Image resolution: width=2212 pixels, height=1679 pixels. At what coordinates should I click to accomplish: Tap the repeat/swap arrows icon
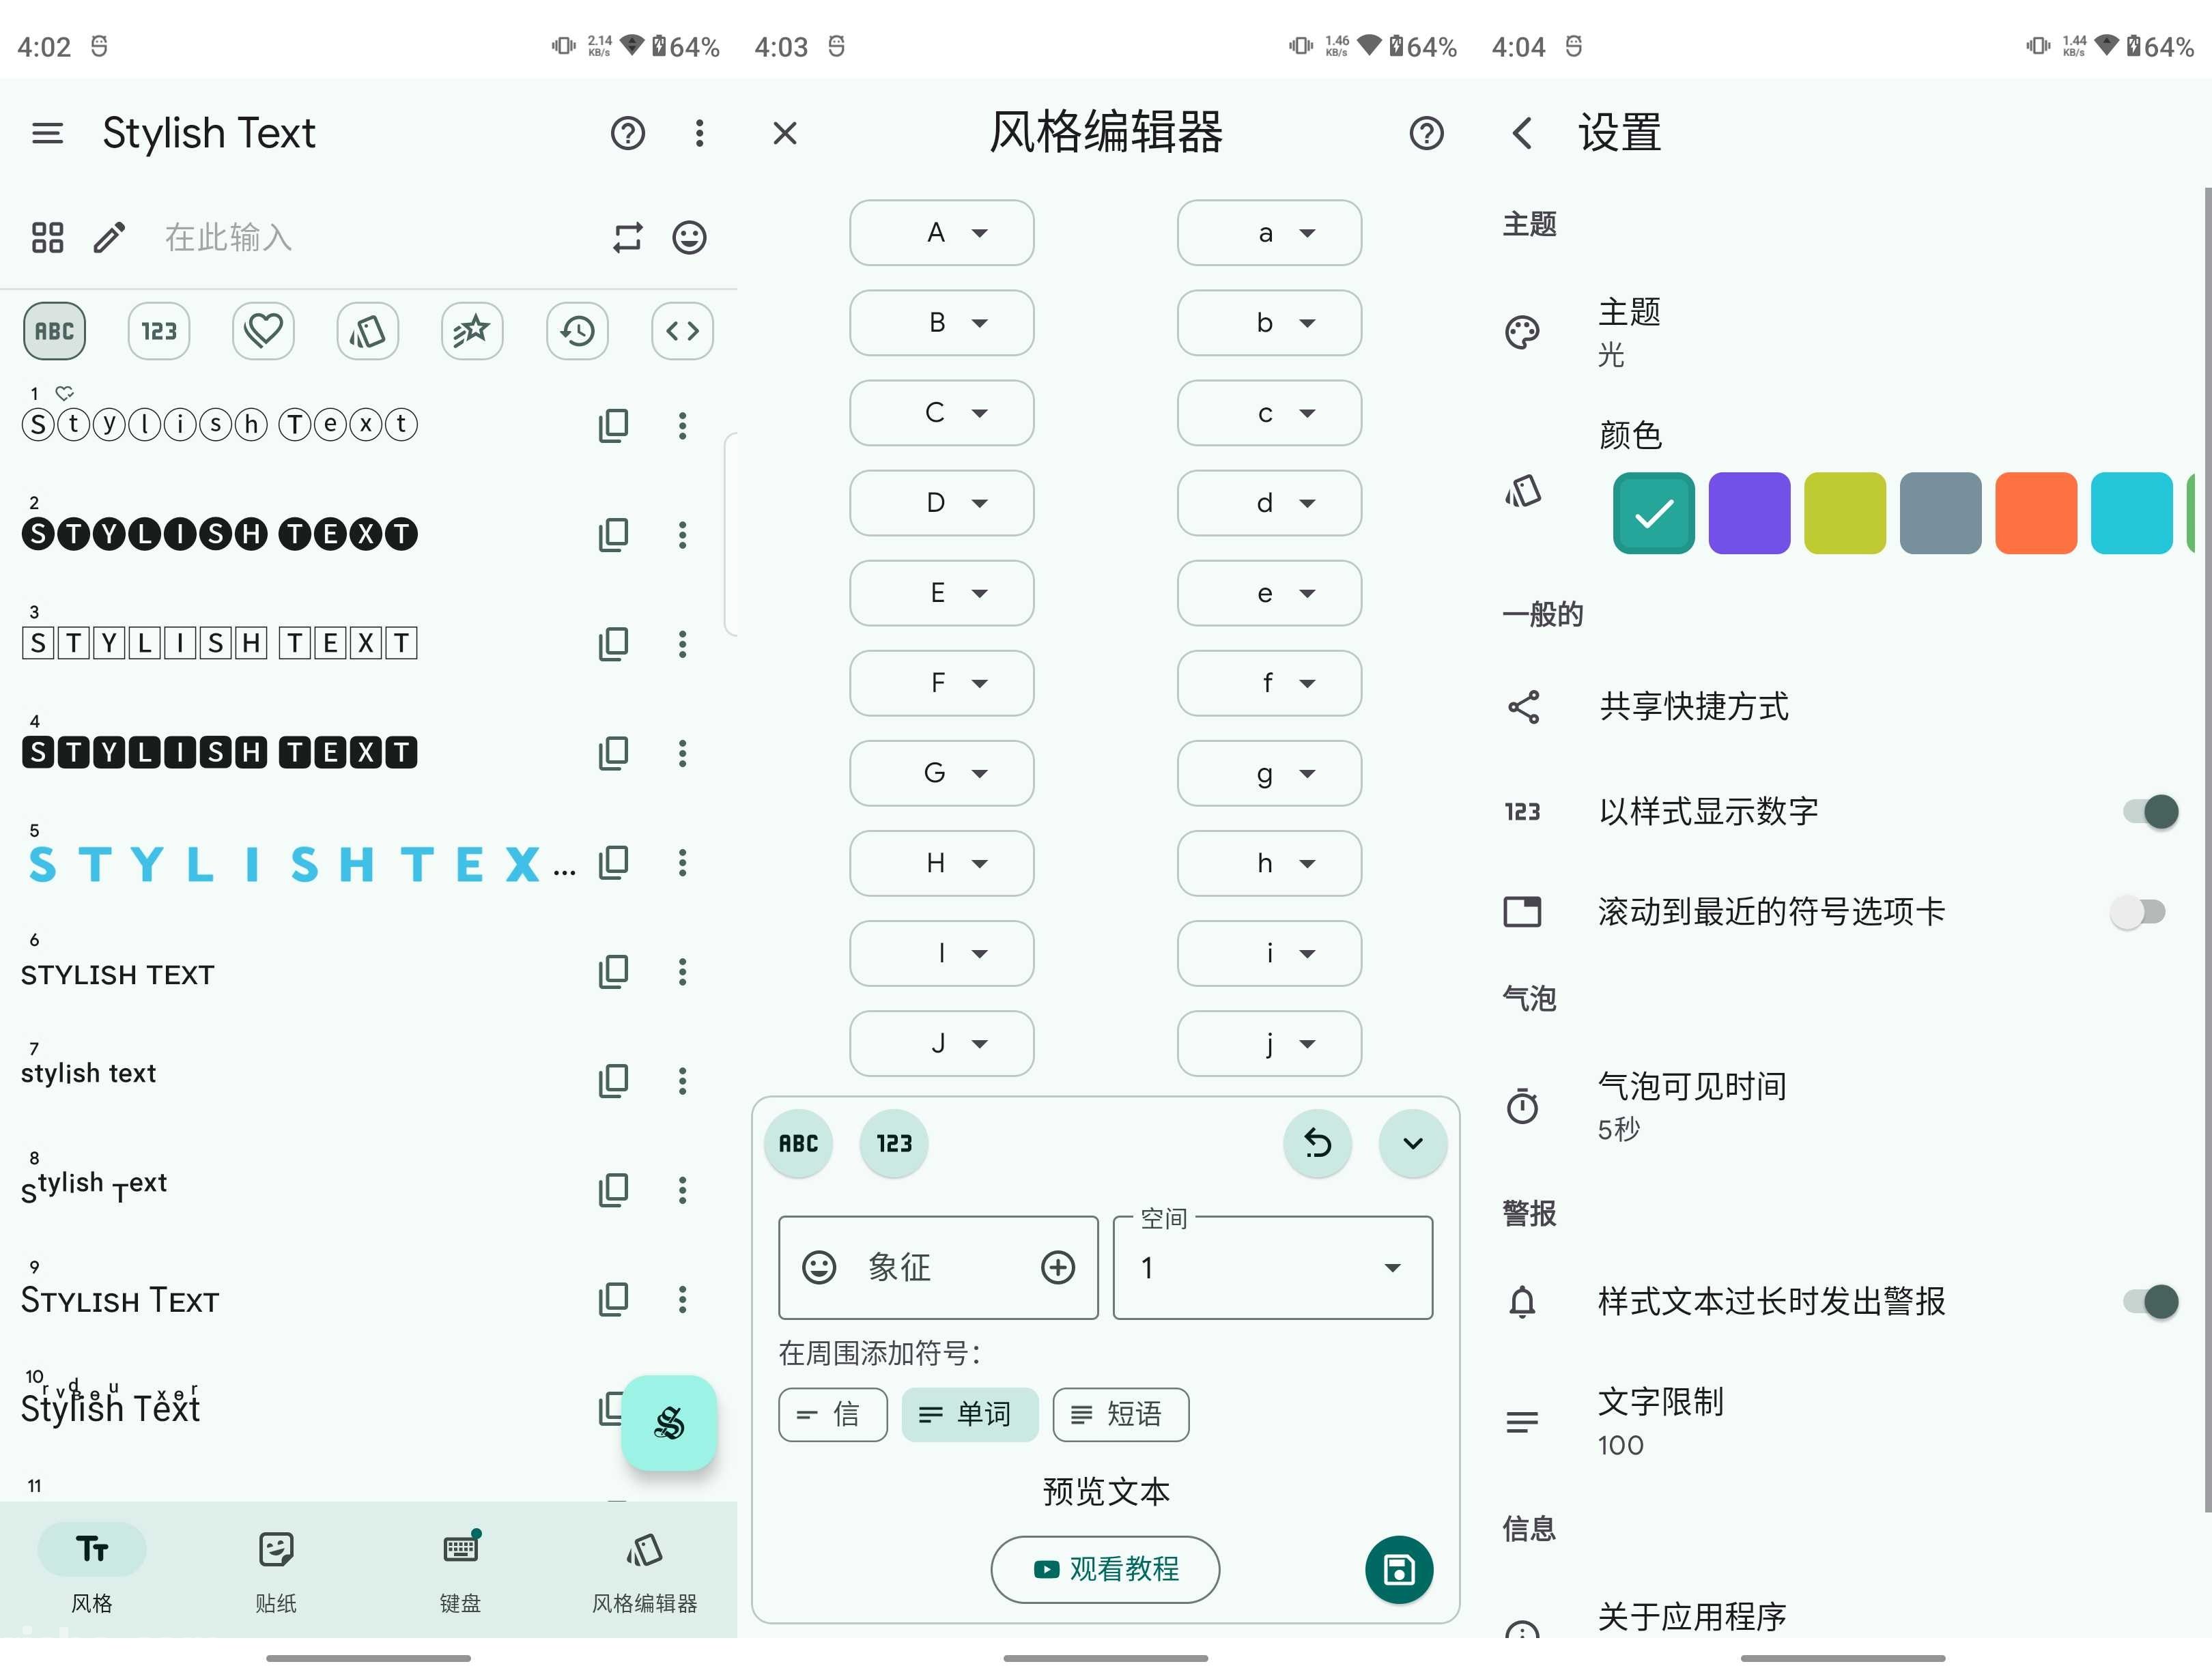[627, 238]
